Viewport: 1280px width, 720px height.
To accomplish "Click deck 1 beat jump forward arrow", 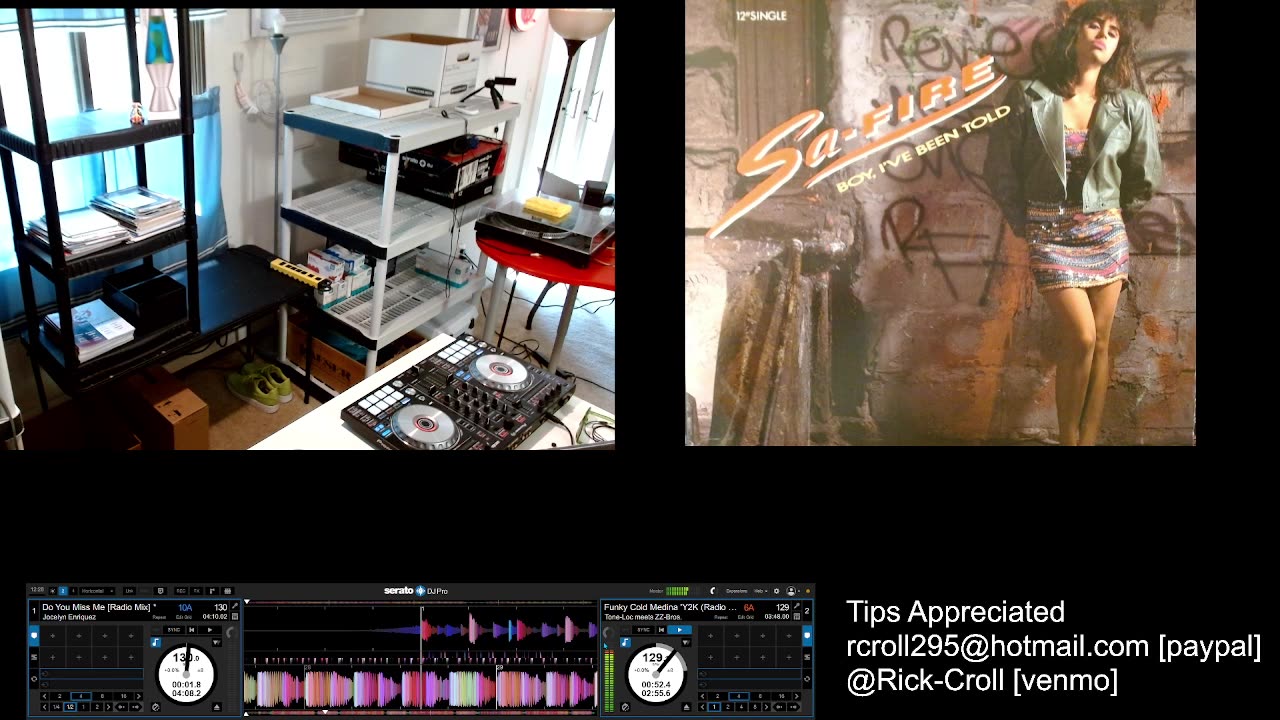I will coord(136,707).
